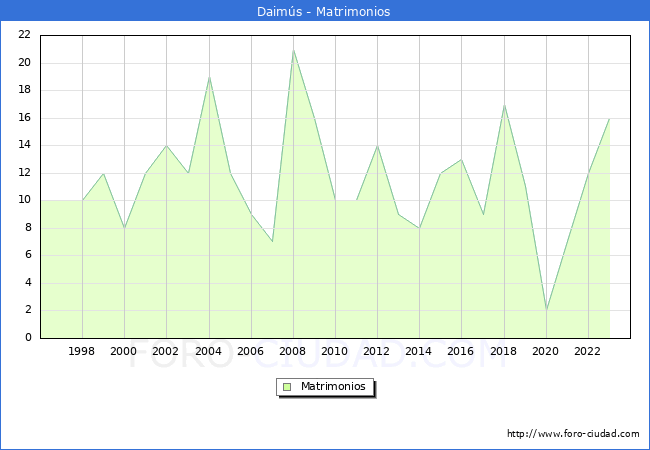Select the 2014 x-axis label
650x450 pixels.
(x=419, y=351)
